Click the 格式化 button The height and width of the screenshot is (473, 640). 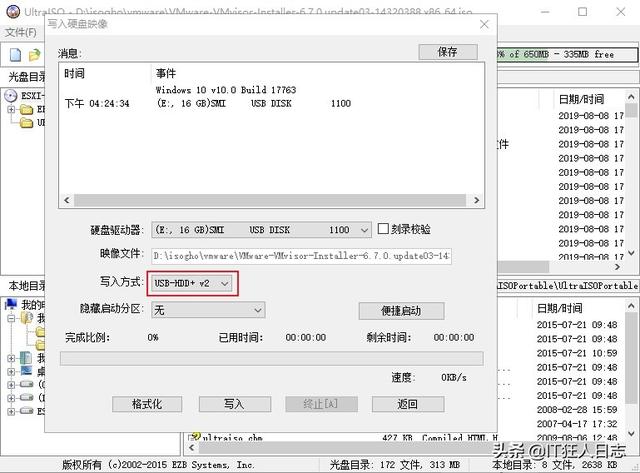[147, 404]
